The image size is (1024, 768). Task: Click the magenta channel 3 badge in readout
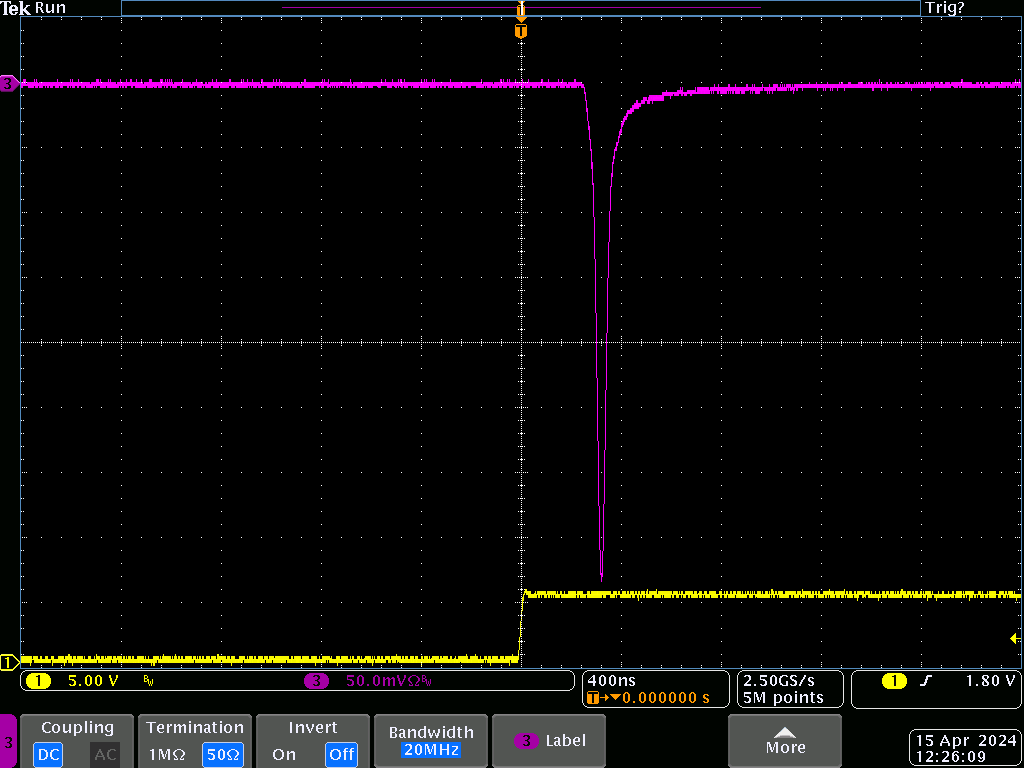click(316, 681)
